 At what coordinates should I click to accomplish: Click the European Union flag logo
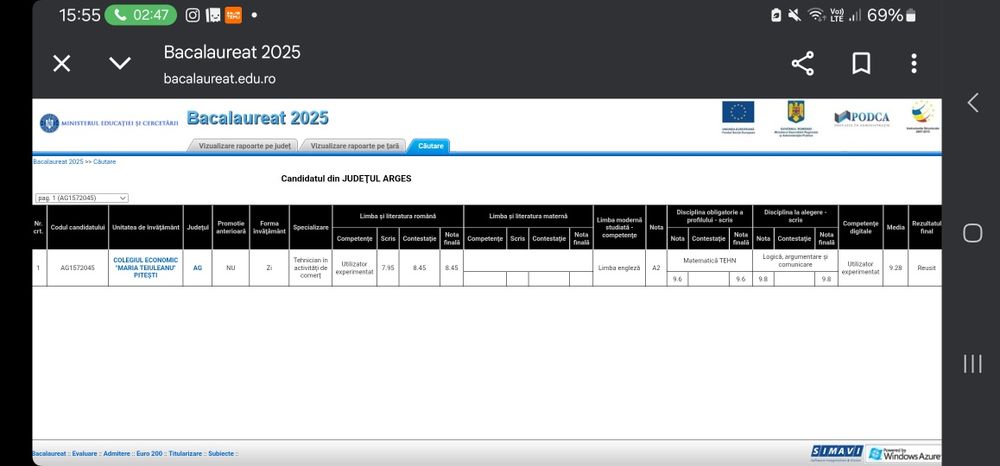738,117
